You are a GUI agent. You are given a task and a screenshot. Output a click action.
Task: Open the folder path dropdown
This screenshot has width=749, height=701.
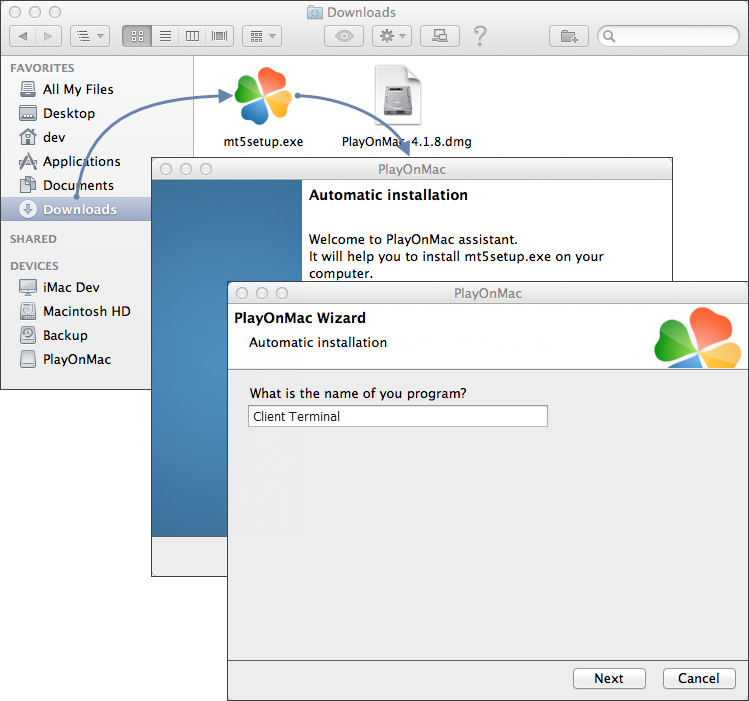coord(89,36)
